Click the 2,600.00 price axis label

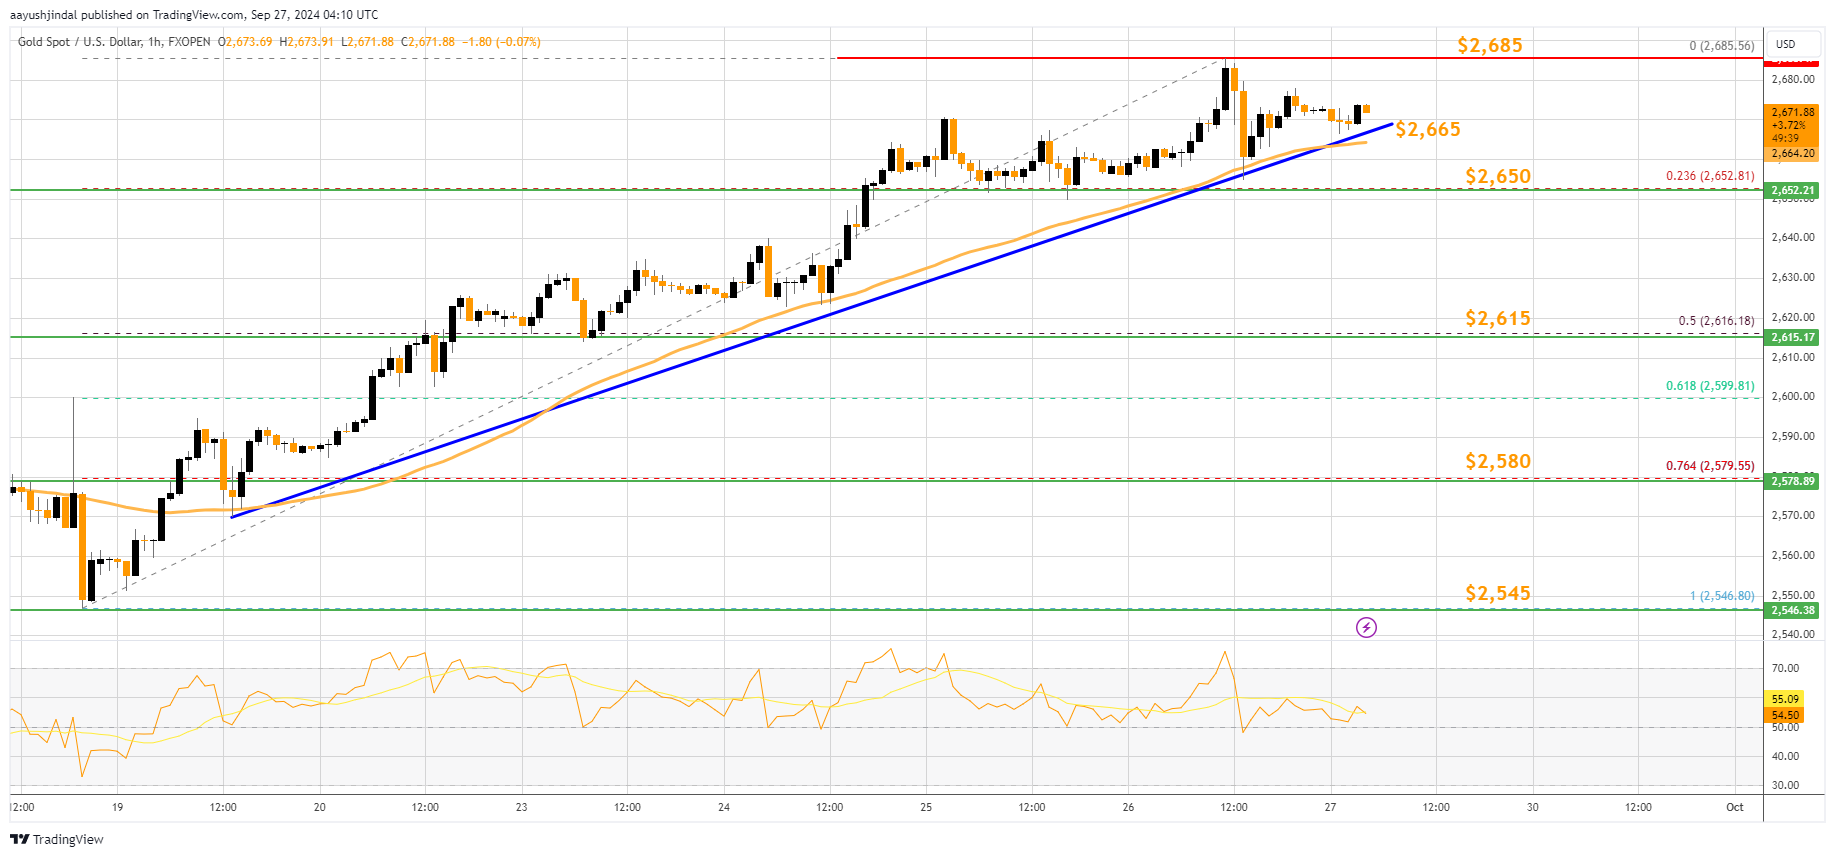pos(1792,397)
